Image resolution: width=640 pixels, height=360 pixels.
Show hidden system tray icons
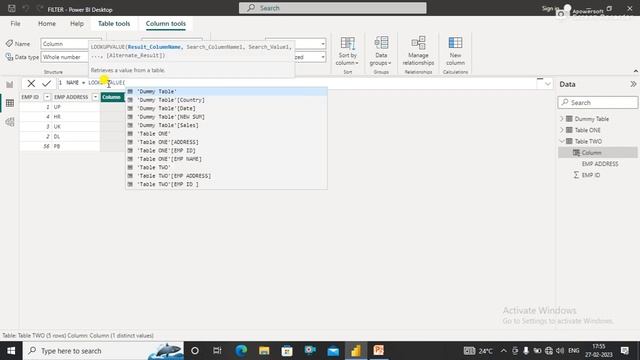click(503, 351)
